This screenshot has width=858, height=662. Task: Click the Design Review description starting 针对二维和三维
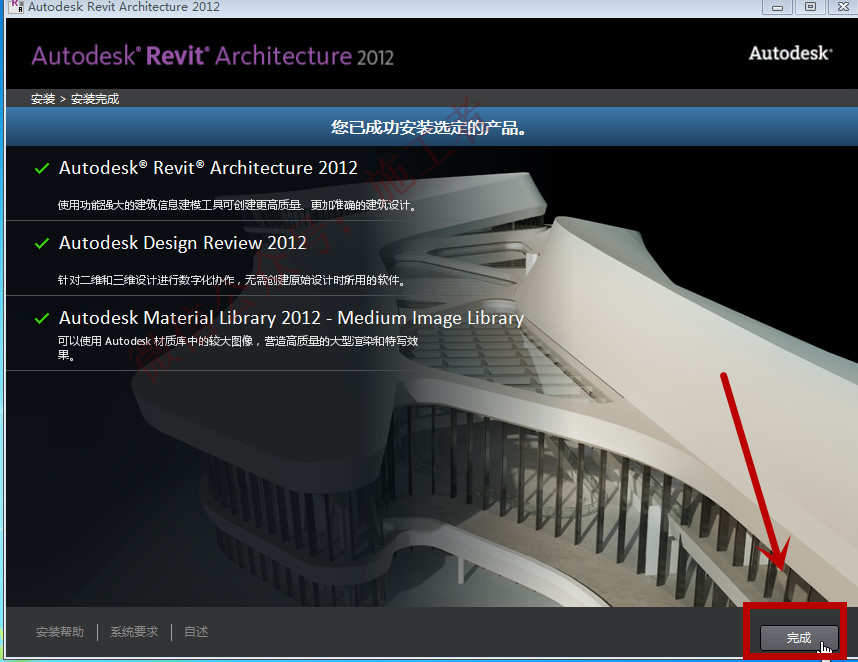click(x=231, y=280)
